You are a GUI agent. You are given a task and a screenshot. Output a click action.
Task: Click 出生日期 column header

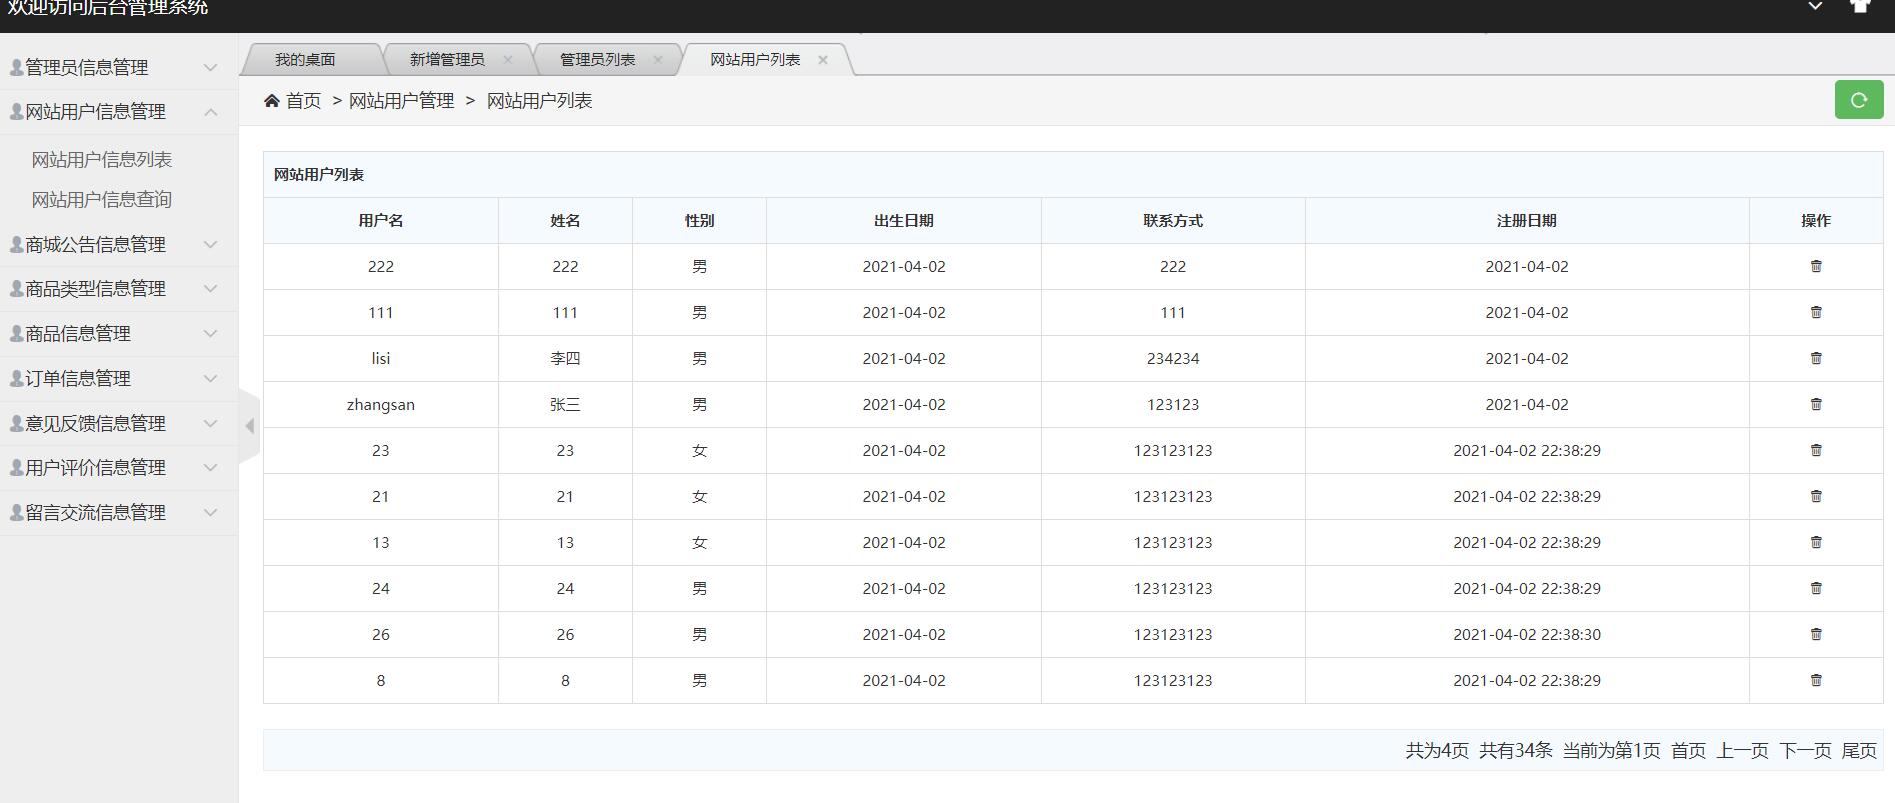(904, 221)
